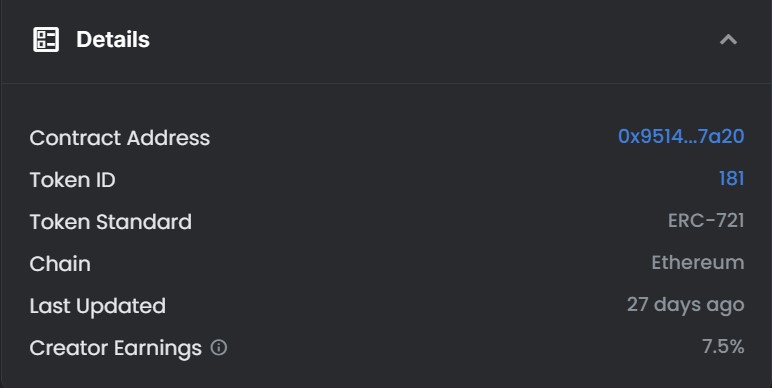Viewport: 772px width, 388px height.
Task: Click the Details header bar area
Action: click(x=386, y=40)
